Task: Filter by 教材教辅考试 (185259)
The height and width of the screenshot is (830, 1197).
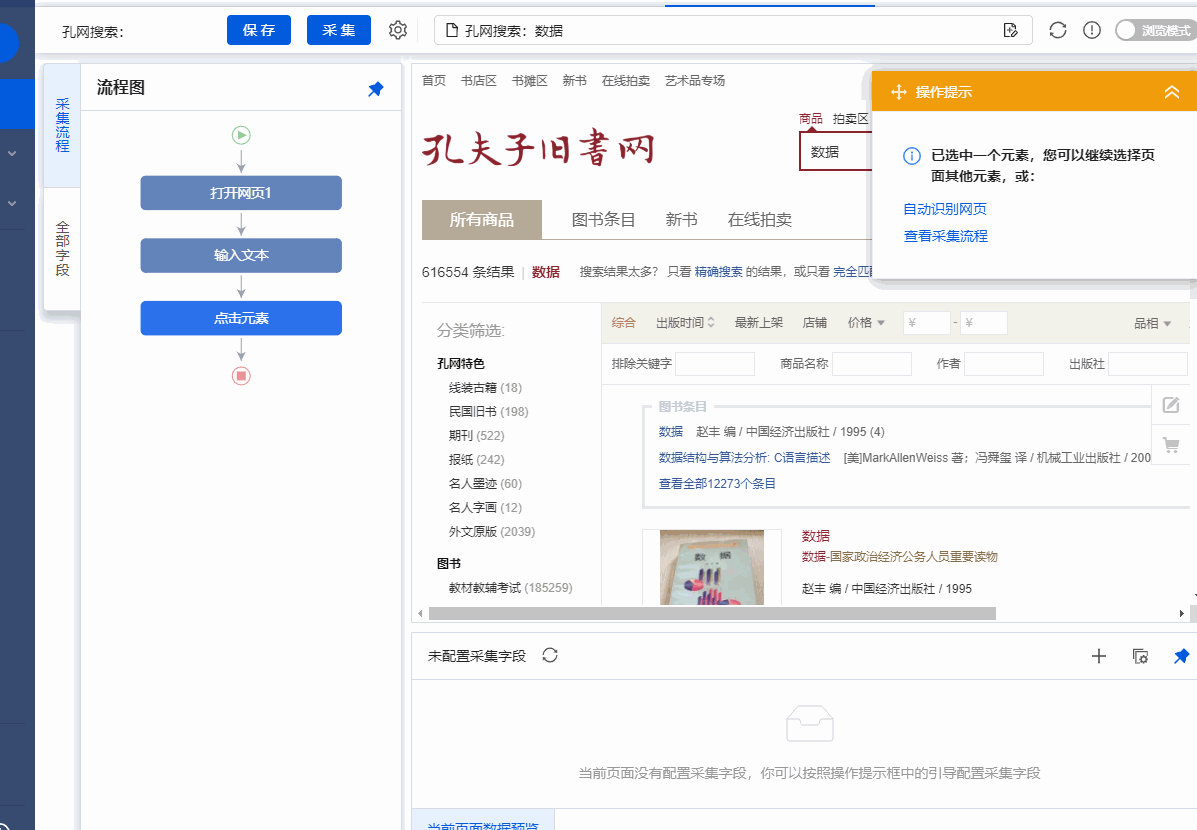Action: tap(510, 588)
